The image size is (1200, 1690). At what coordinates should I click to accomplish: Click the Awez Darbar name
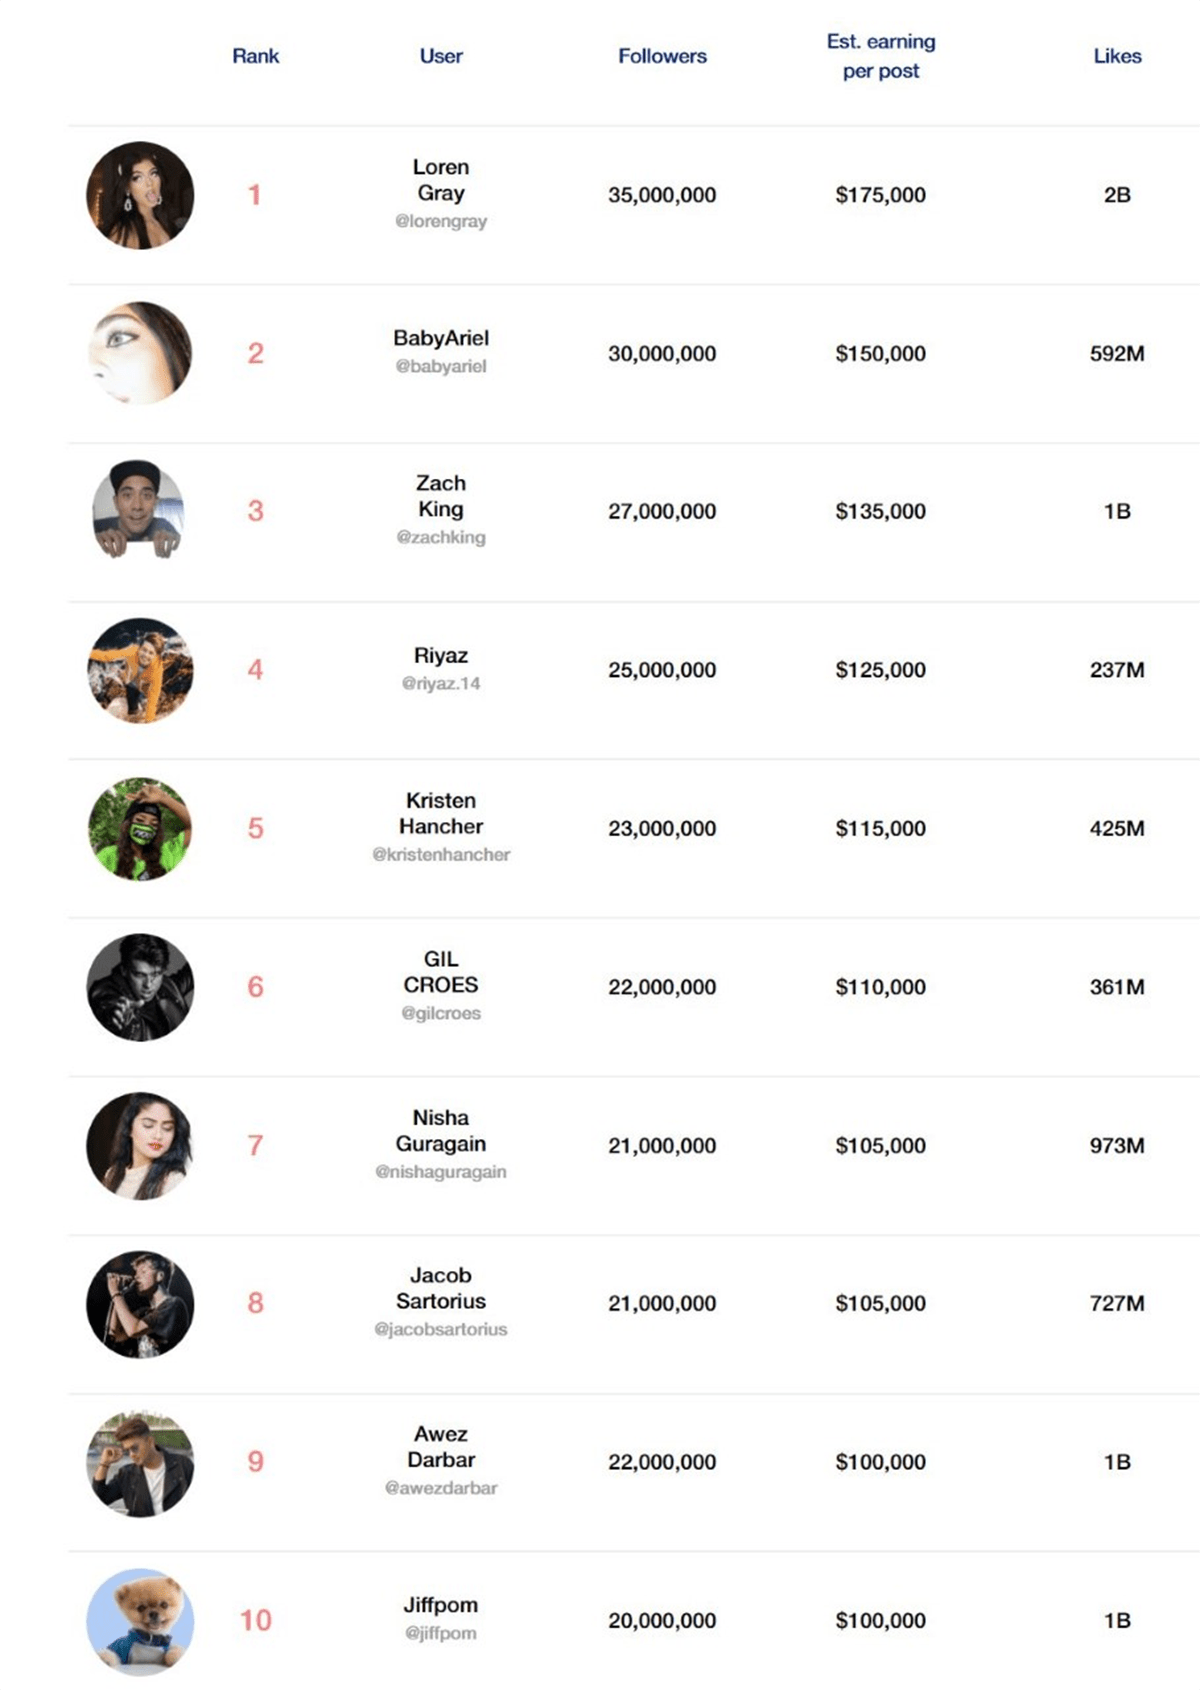click(441, 1447)
